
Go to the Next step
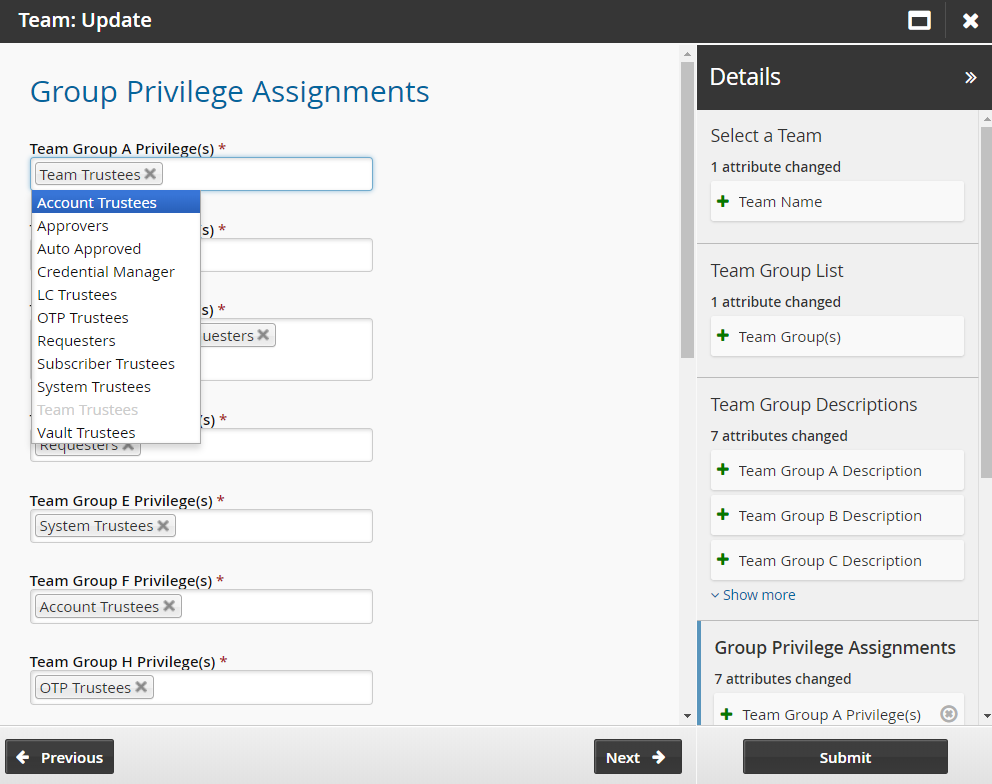click(637, 757)
